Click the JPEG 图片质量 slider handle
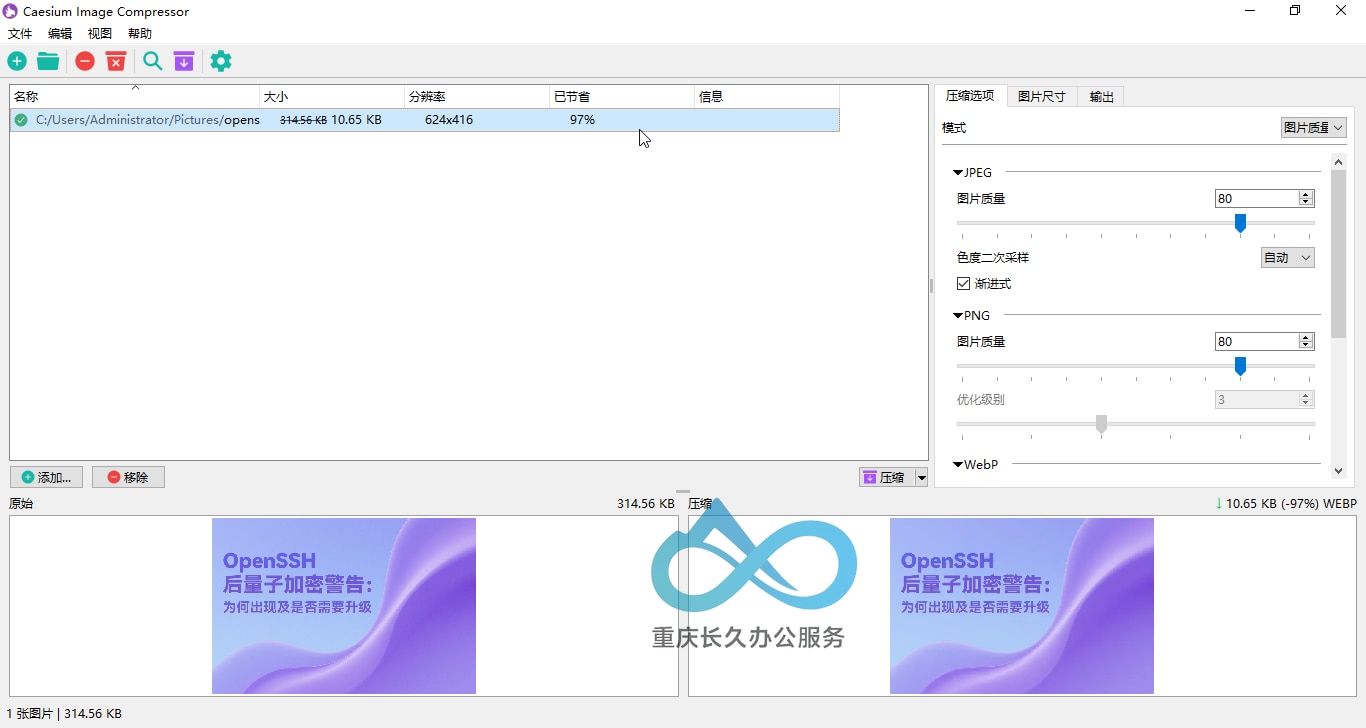The image size is (1366, 728). [x=1240, y=223]
